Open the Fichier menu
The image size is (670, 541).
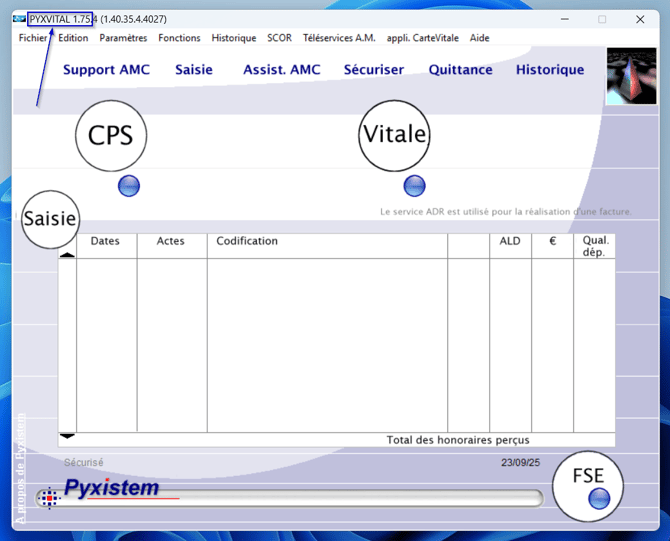click(33, 38)
